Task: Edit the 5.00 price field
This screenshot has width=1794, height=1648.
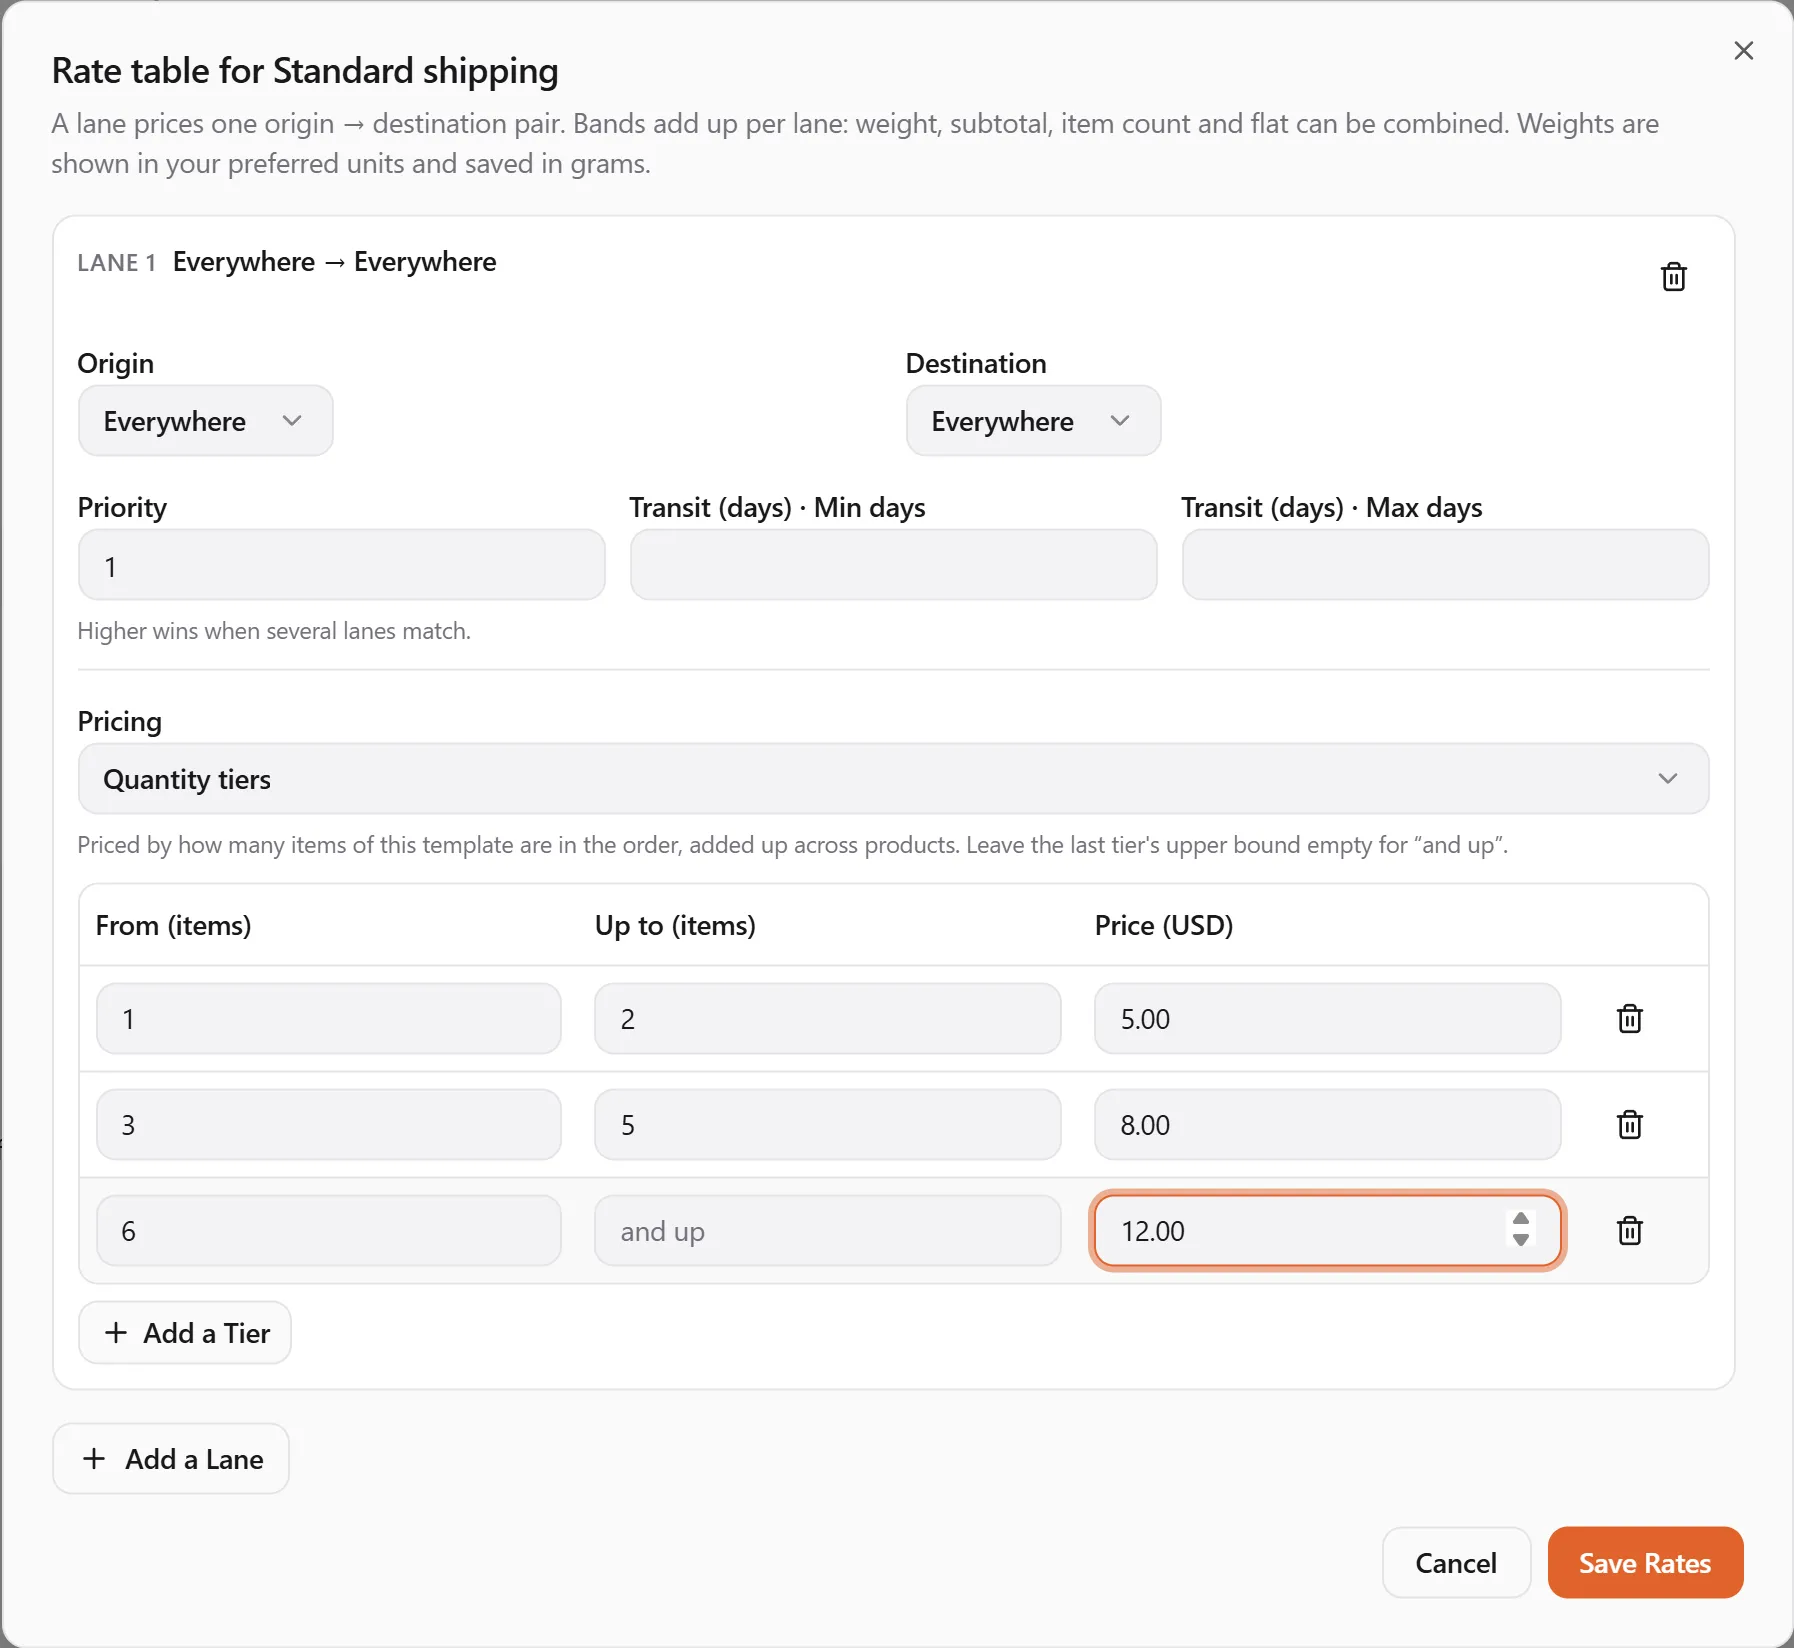Action: pos(1327,1019)
